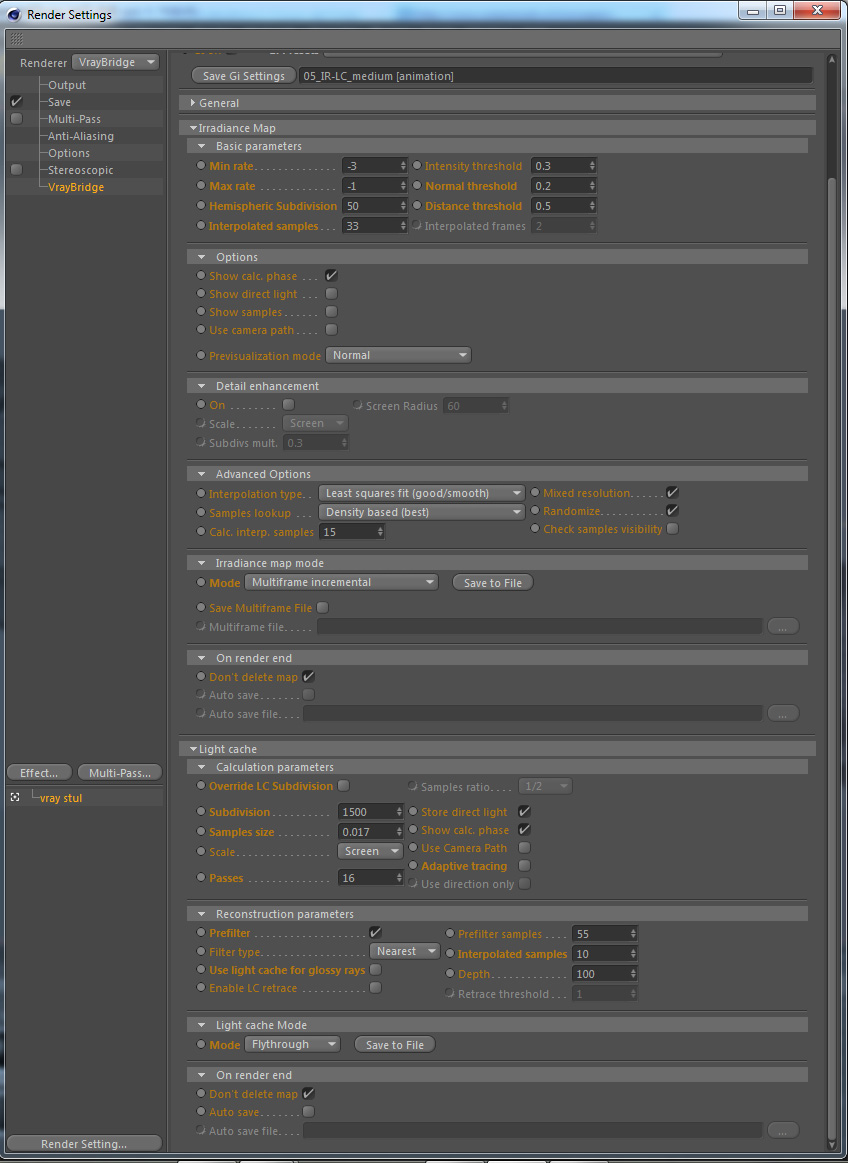
Task: Click Min rate stepper arrows
Action: tap(403, 166)
